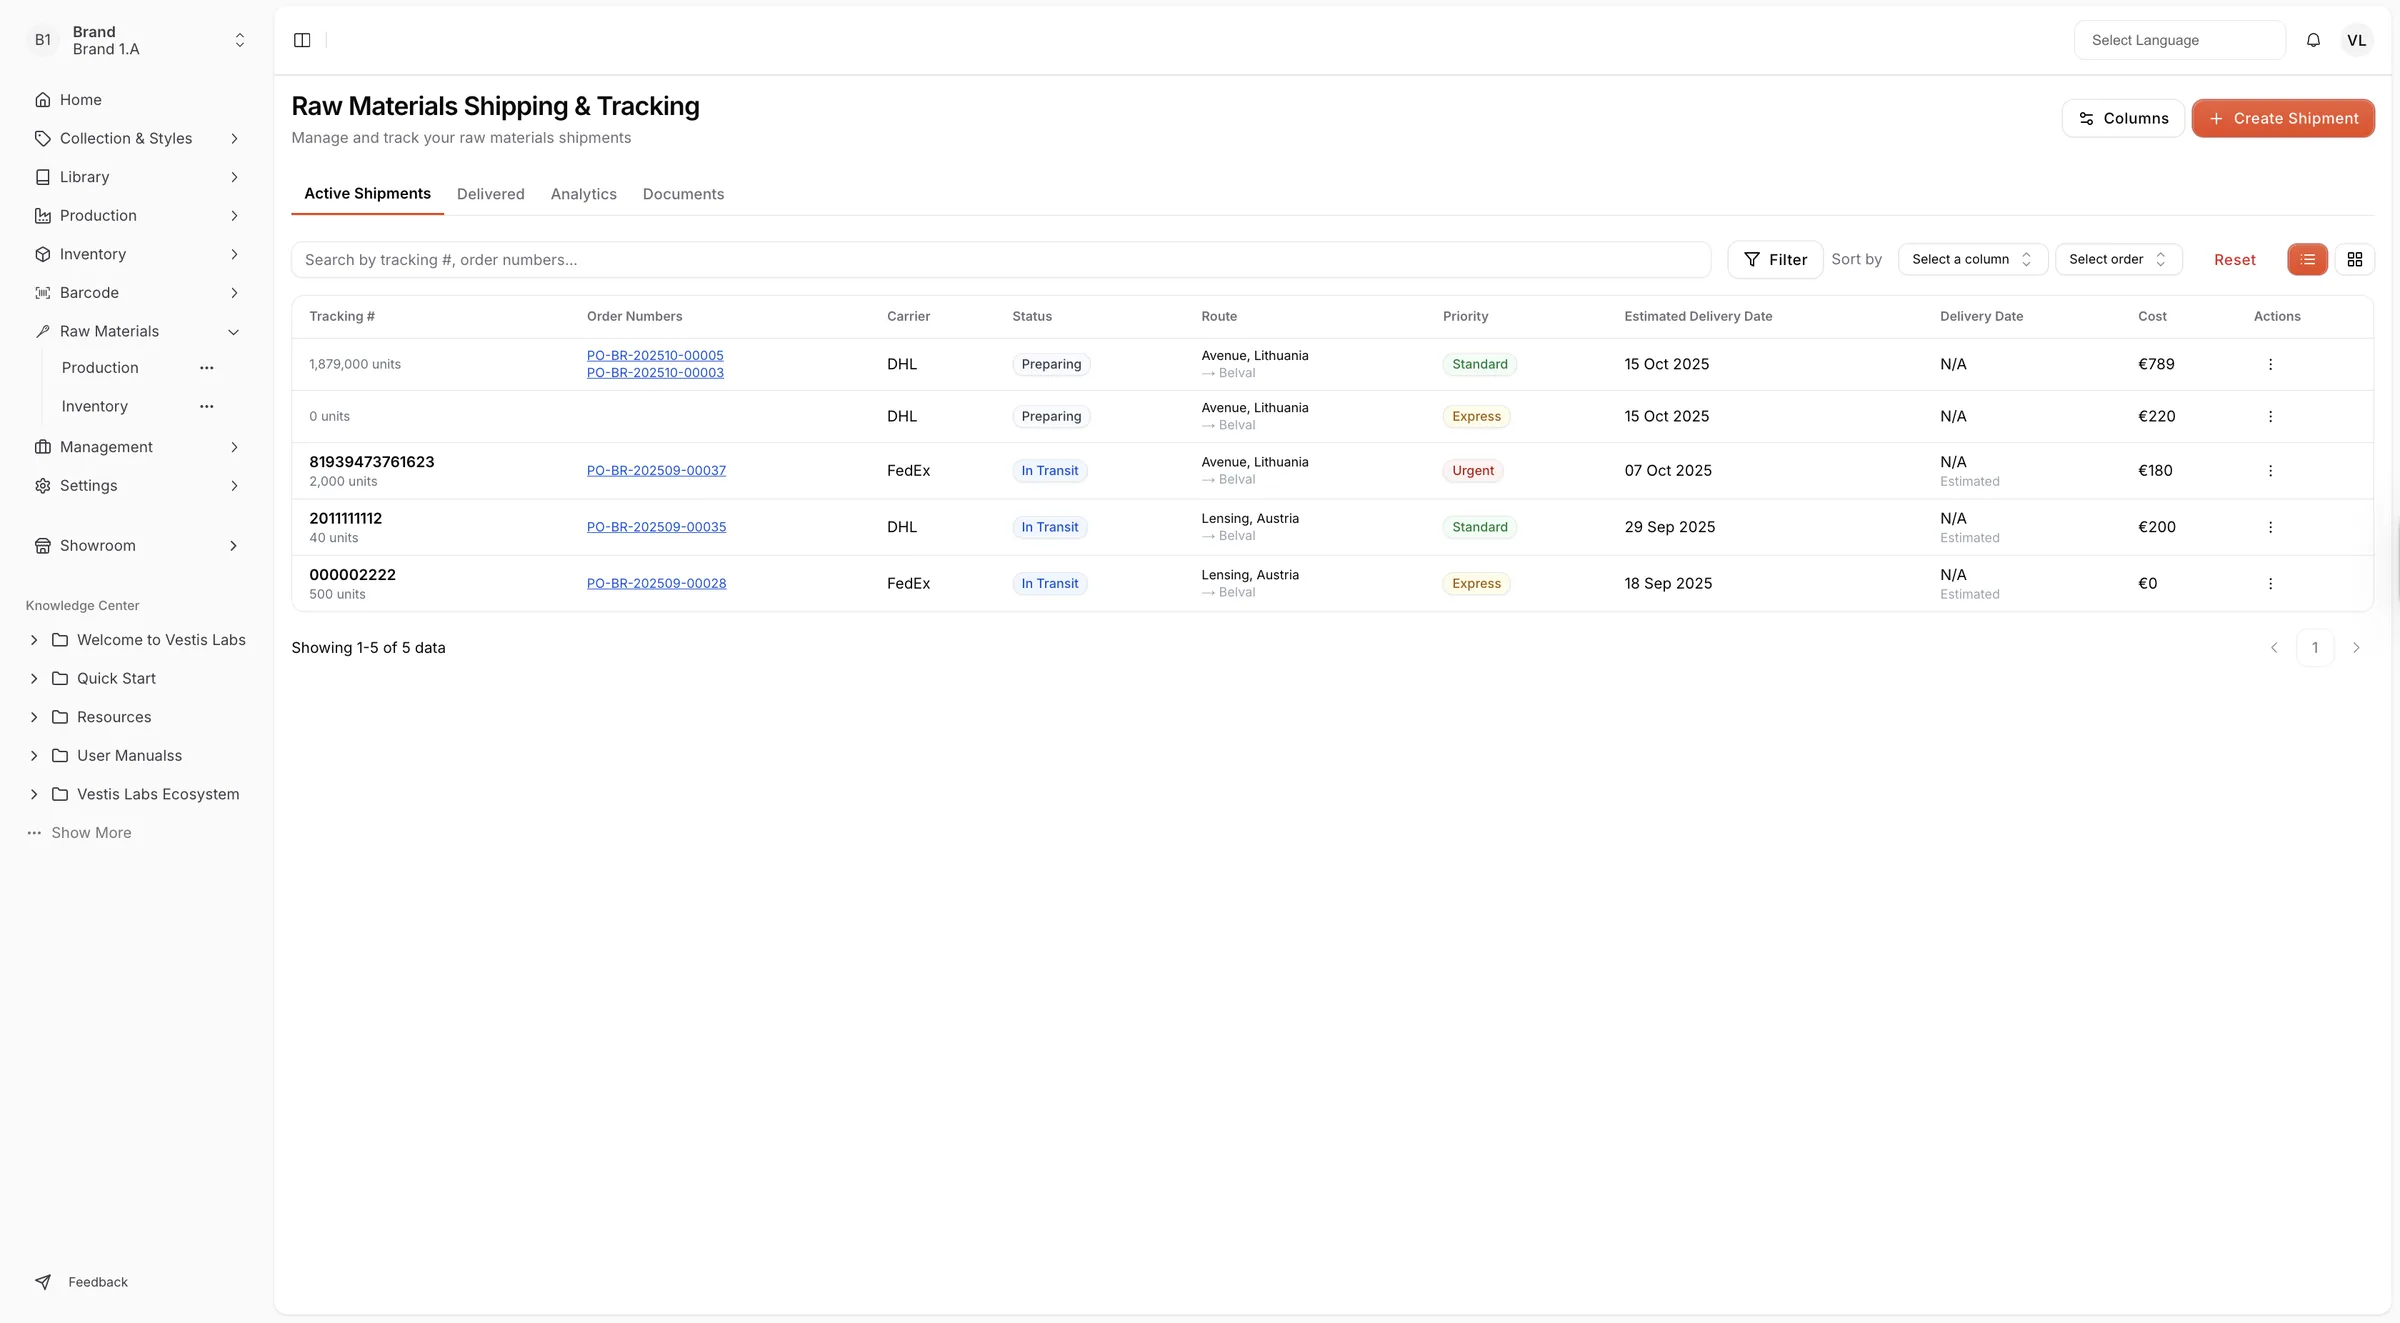This screenshot has height=1323, width=2400.
Task: Go to next page arrow
Action: pyautogui.click(x=2356, y=648)
